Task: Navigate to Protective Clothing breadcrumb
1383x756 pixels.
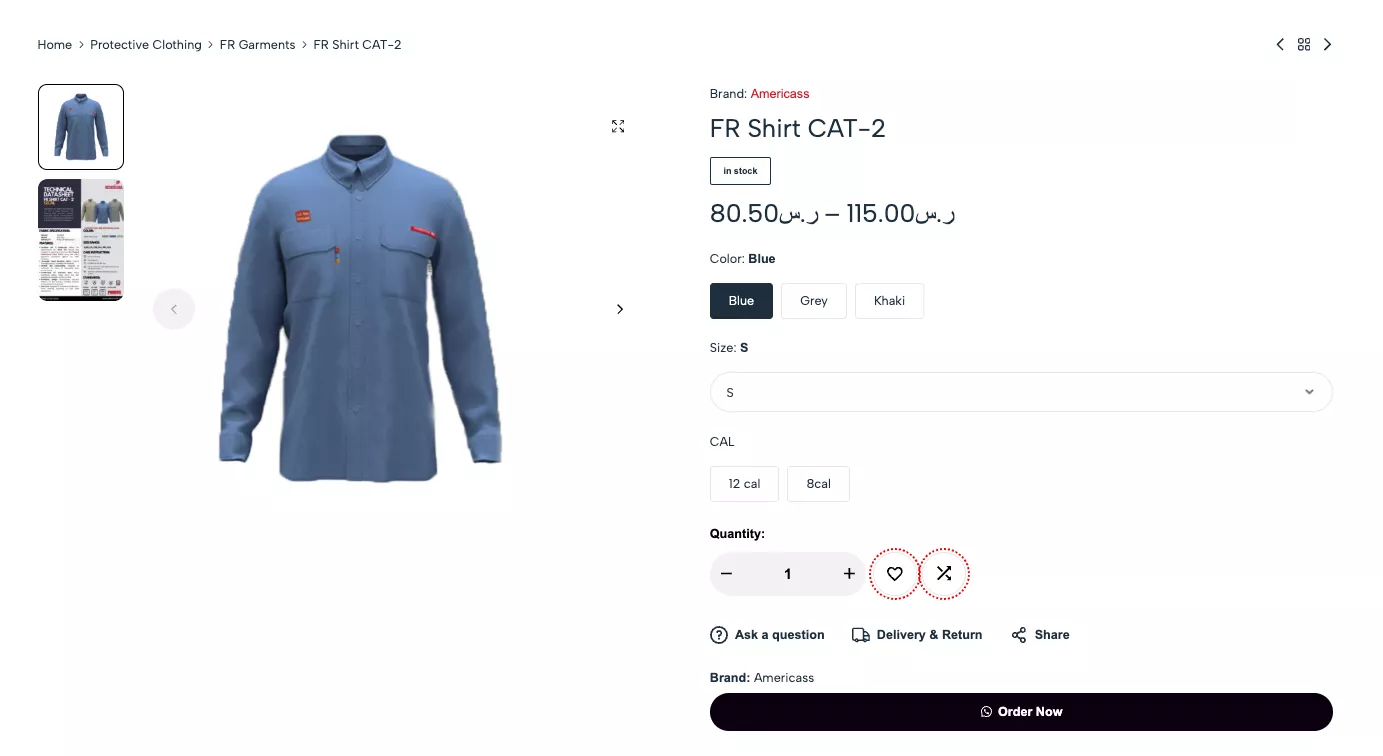Action: [146, 45]
